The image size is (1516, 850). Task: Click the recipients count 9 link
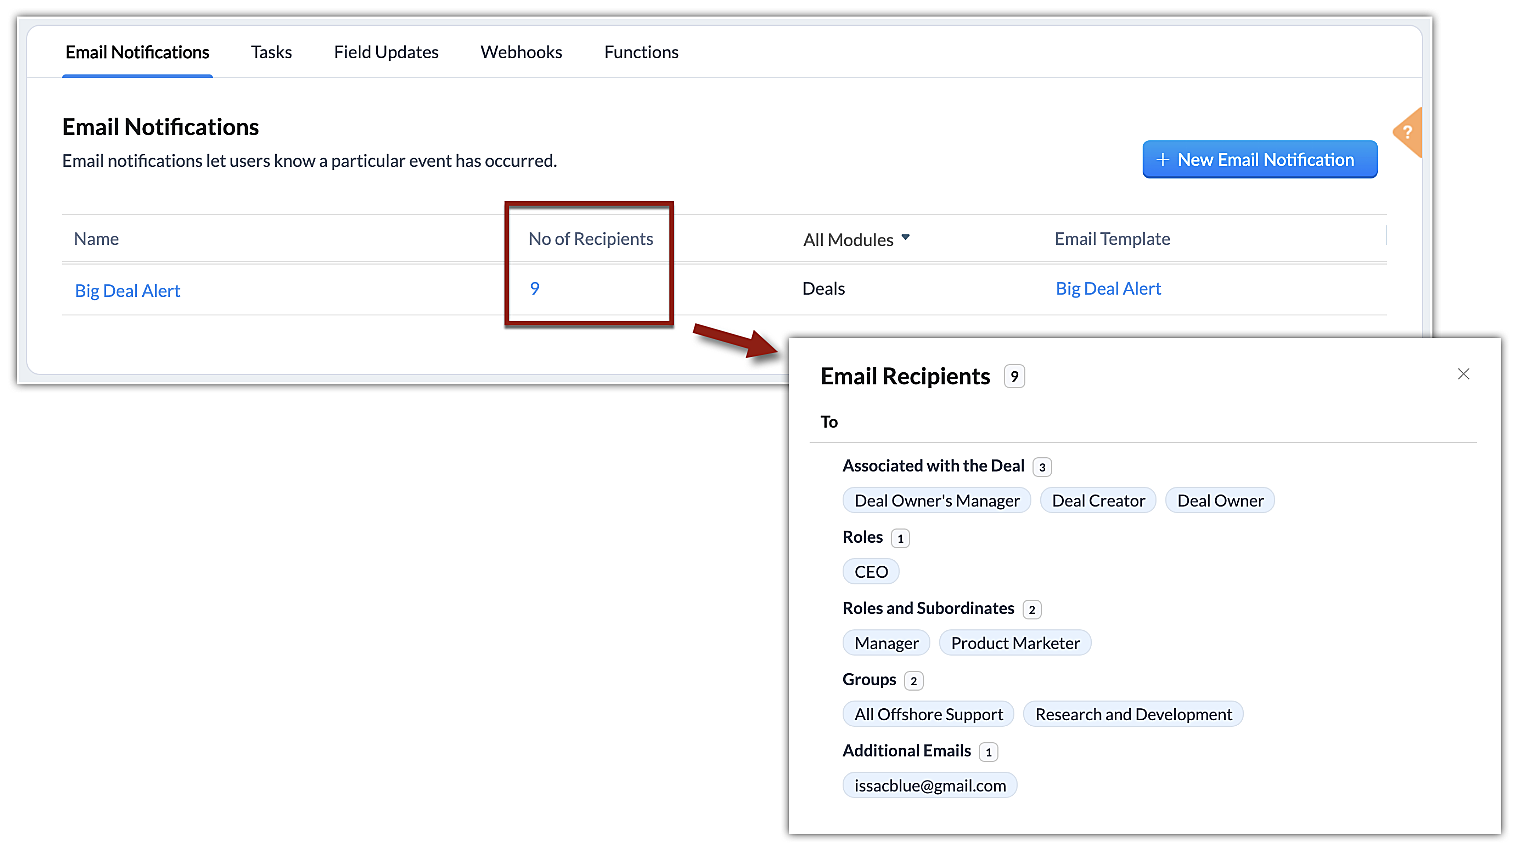[535, 289]
